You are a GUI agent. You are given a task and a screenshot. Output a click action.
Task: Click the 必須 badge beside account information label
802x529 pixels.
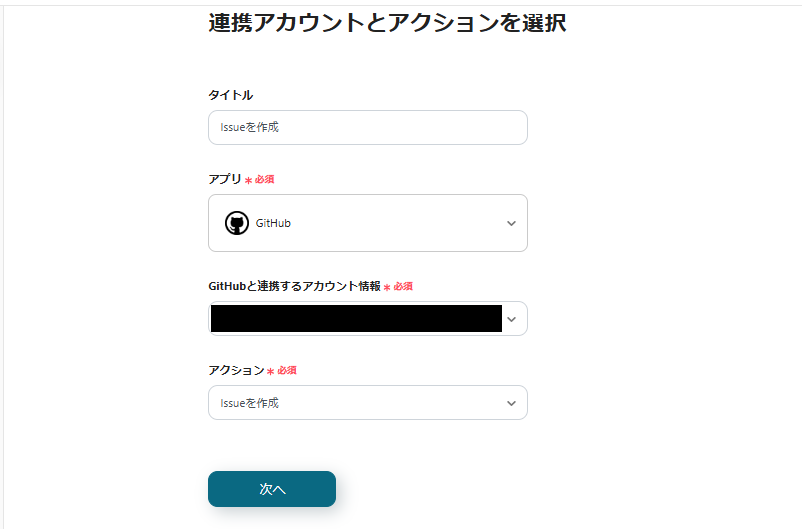click(x=403, y=286)
